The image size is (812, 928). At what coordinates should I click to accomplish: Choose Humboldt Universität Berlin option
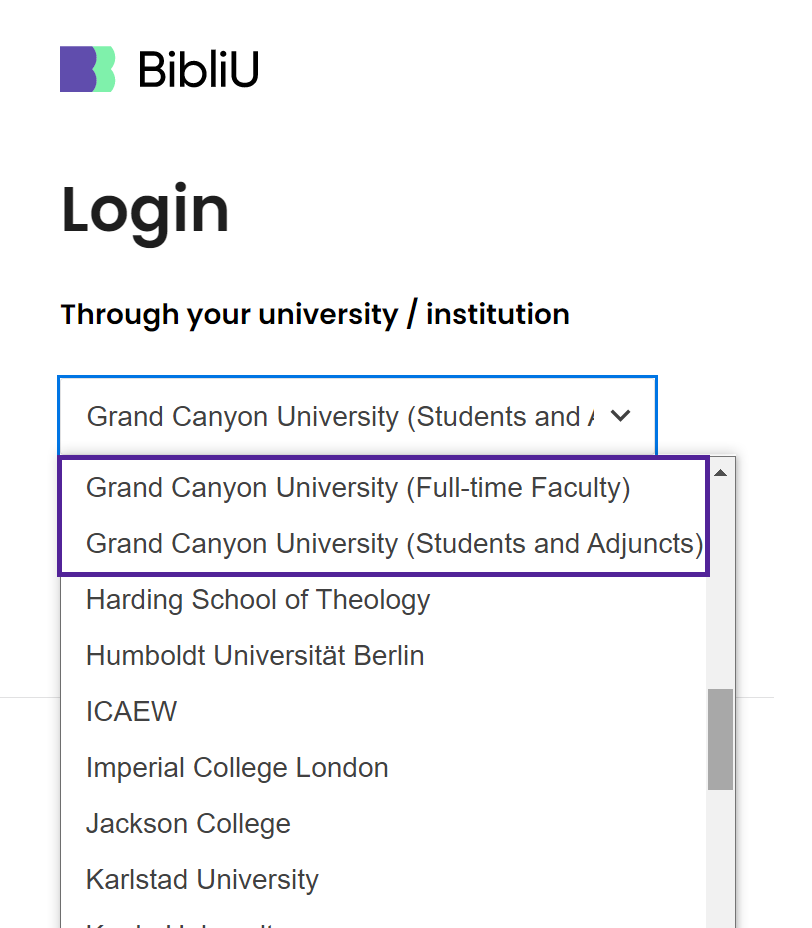coord(384,656)
